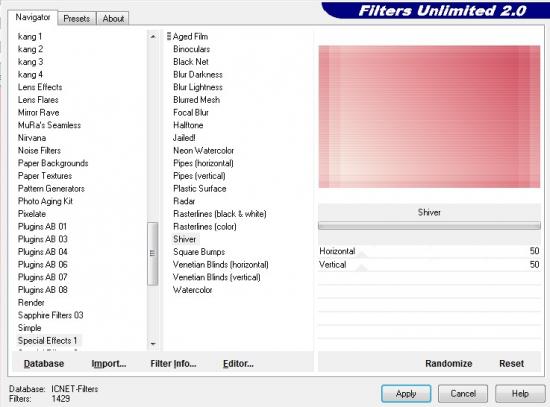
Task: Choose the Venetian Blinds (horizontal) filter
Action: coord(221,265)
